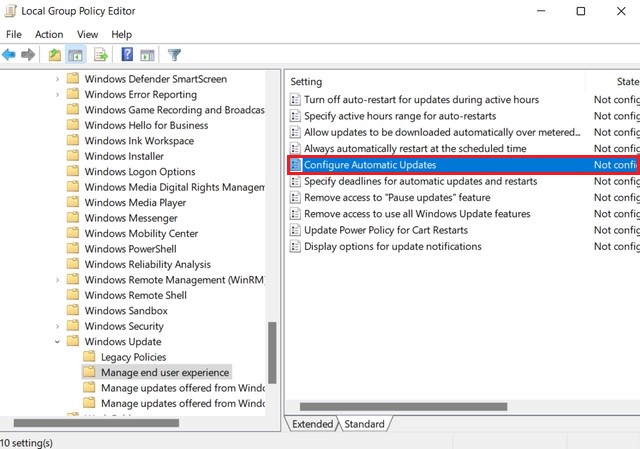Go up one level with folder icon
Screen dimensions: 640x449
(x=55, y=54)
